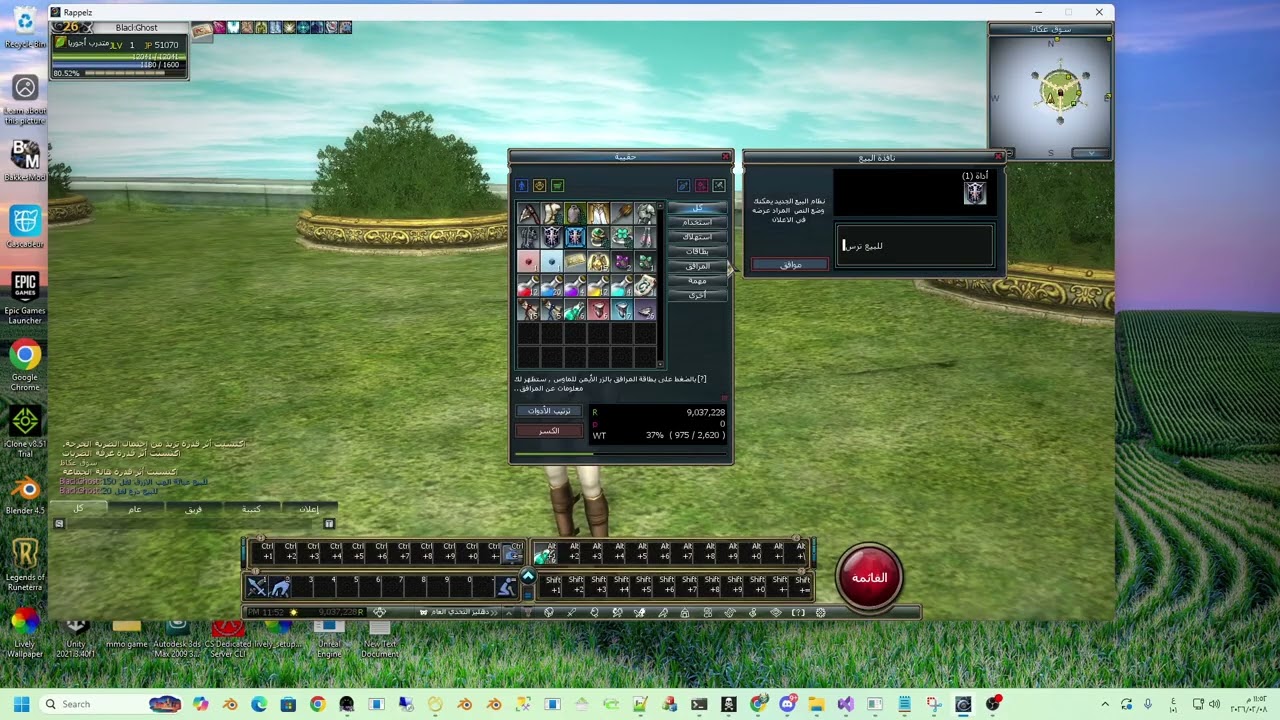Viewport: 1280px width, 720px height.
Task: Click the blue equipment icon in bag header
Action: pyautogui.click(x=683, y=186)
